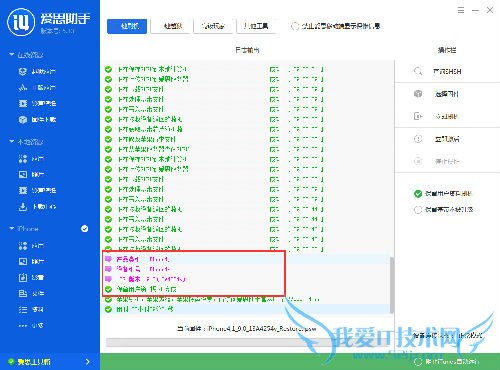Viewport: 500px width, 370px height.
Task: Expand the i4 toolbox footer arrow
Action: (88, 362)
